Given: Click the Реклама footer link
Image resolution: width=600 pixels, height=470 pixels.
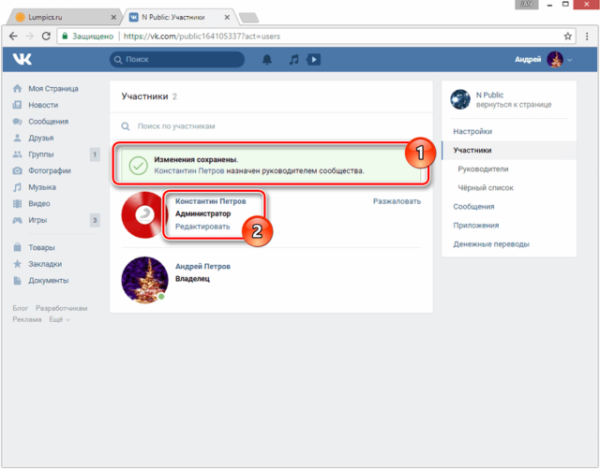Looking at the screenshot, I should [27, 319].
